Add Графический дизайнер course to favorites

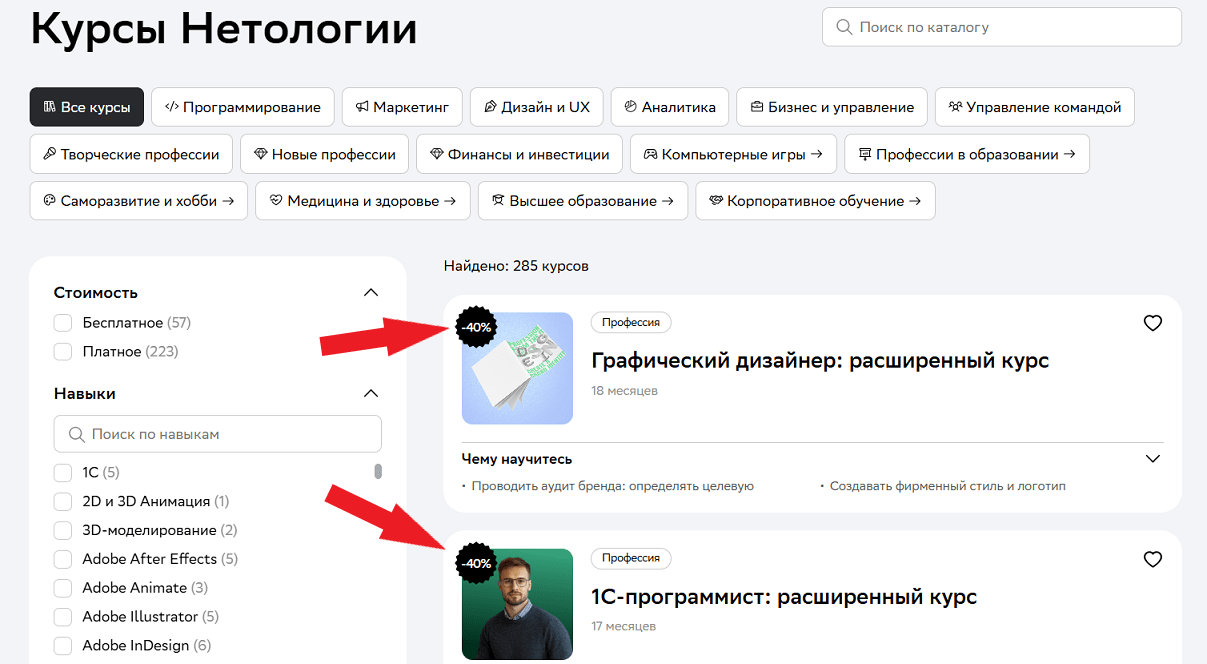point(1153,323)
